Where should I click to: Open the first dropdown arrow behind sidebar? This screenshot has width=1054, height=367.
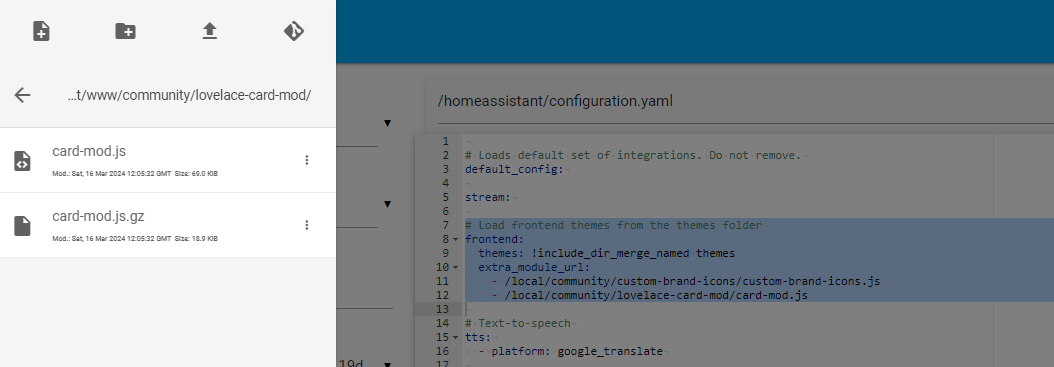point(387,123)
